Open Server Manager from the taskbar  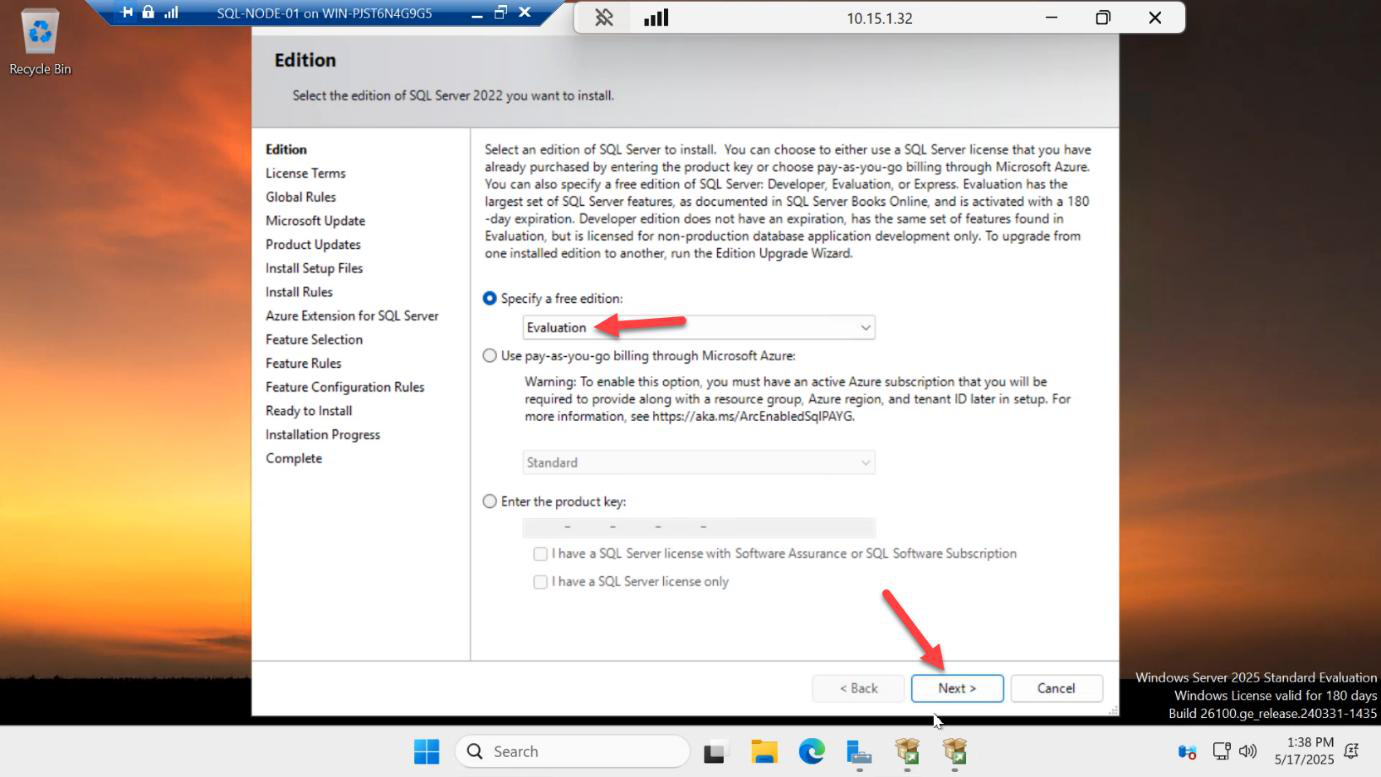[859, 752]
